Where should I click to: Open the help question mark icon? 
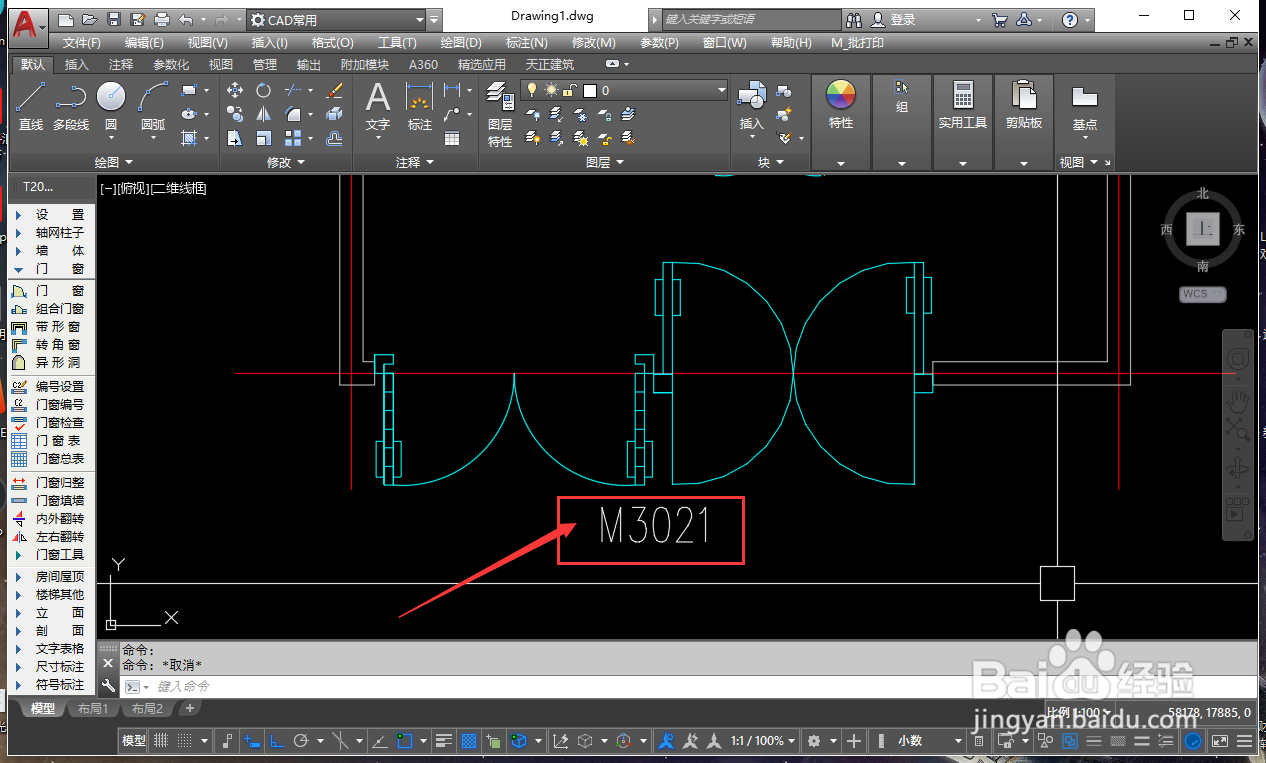pos(1070,20)
